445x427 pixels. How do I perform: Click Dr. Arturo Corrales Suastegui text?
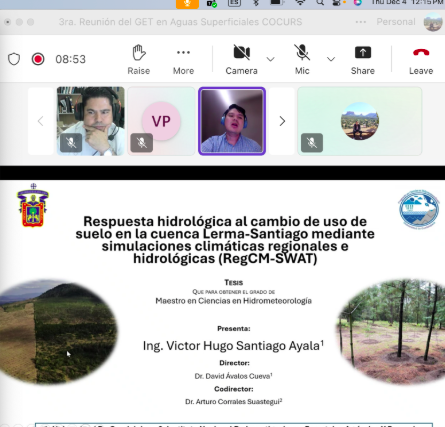point(234,402)
